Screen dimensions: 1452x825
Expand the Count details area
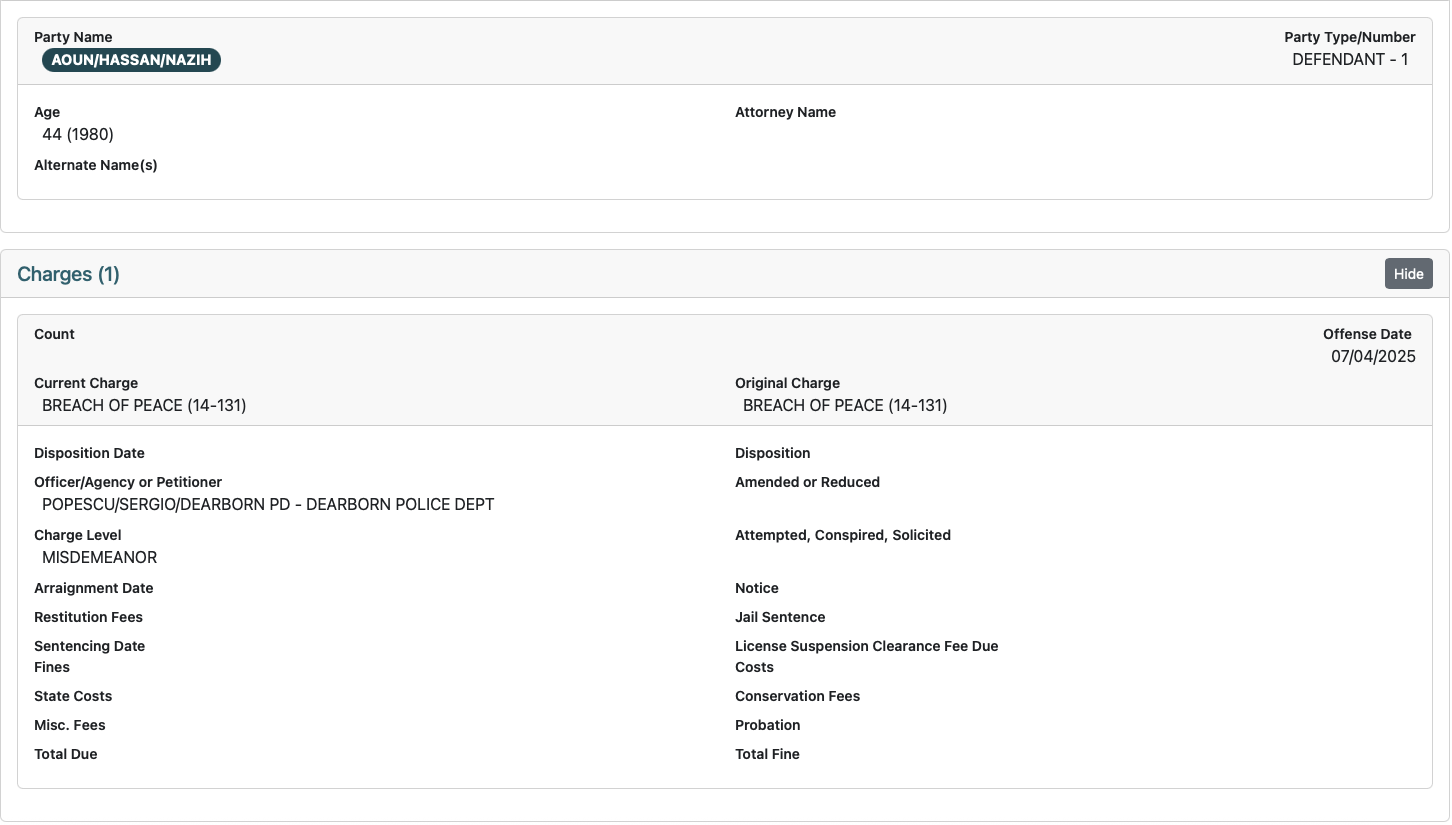[54, 334]
